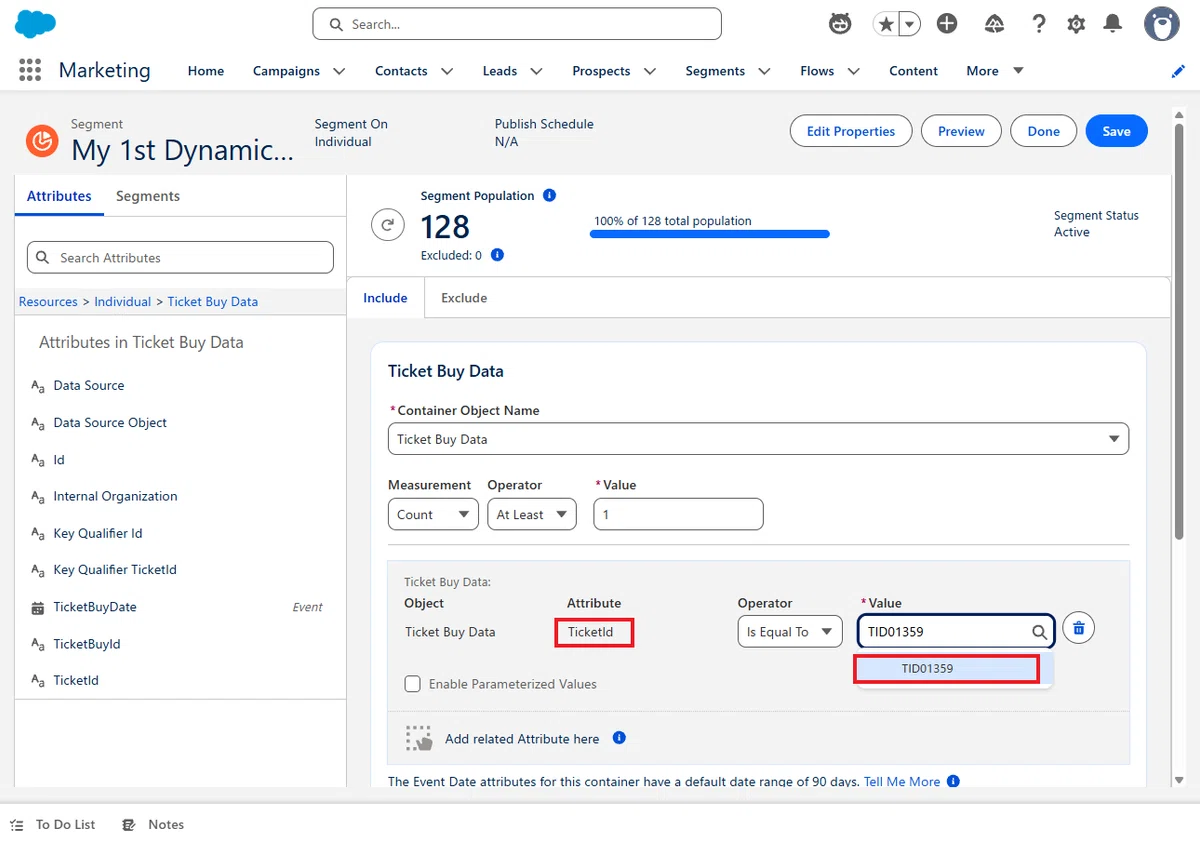
Task: Go to the Home nav item
Action: [x=206, y=71]
